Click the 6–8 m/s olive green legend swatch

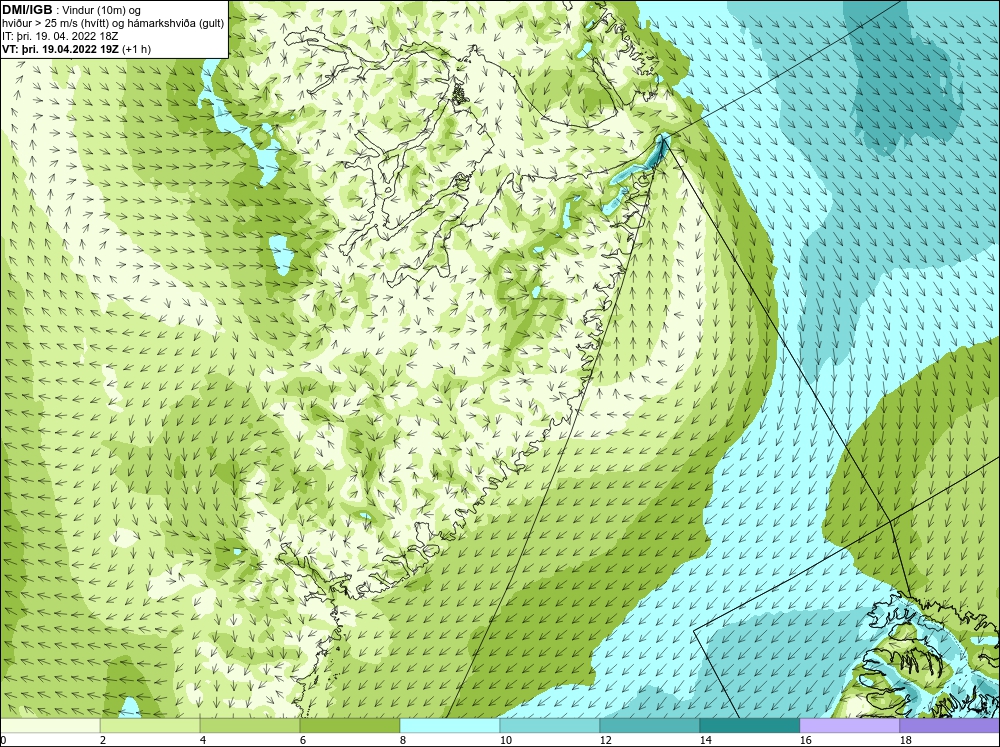(x=350, y=725)
